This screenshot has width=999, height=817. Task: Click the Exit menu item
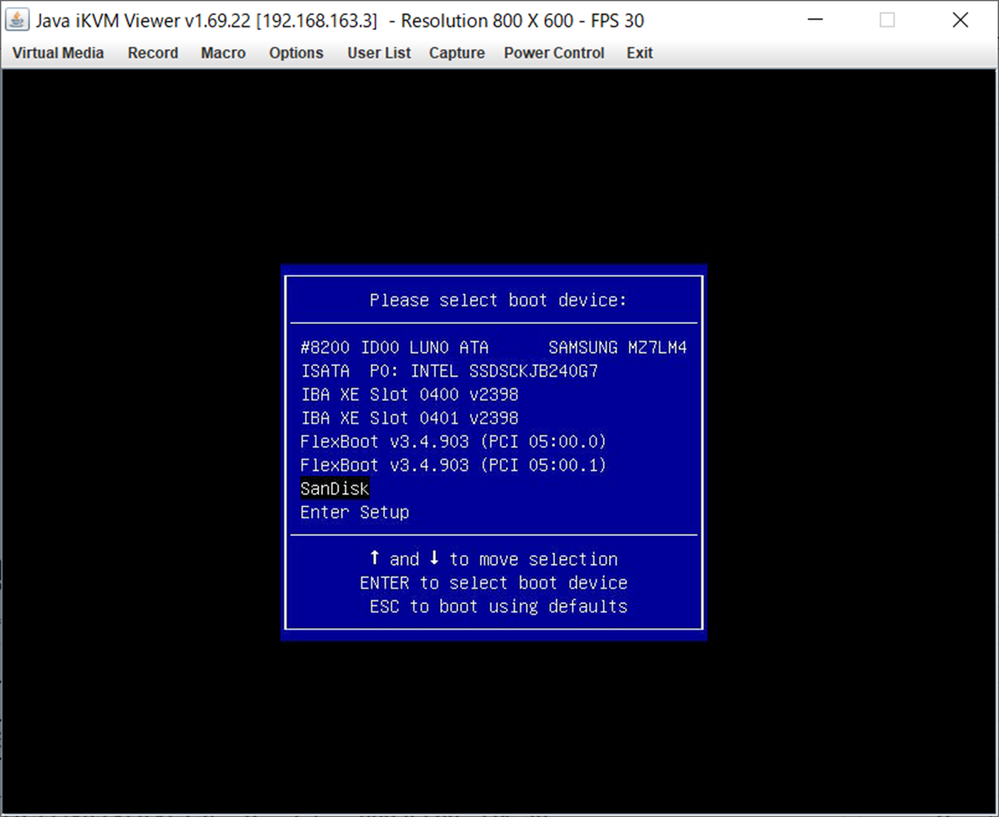pos(640,53)
